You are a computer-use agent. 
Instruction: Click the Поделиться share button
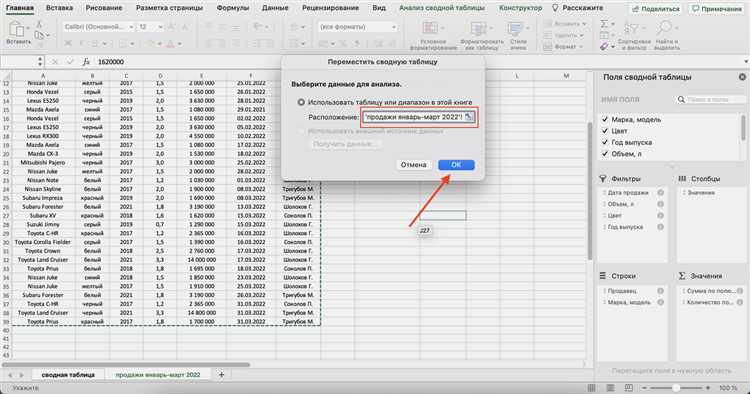(x=656, y=9)
